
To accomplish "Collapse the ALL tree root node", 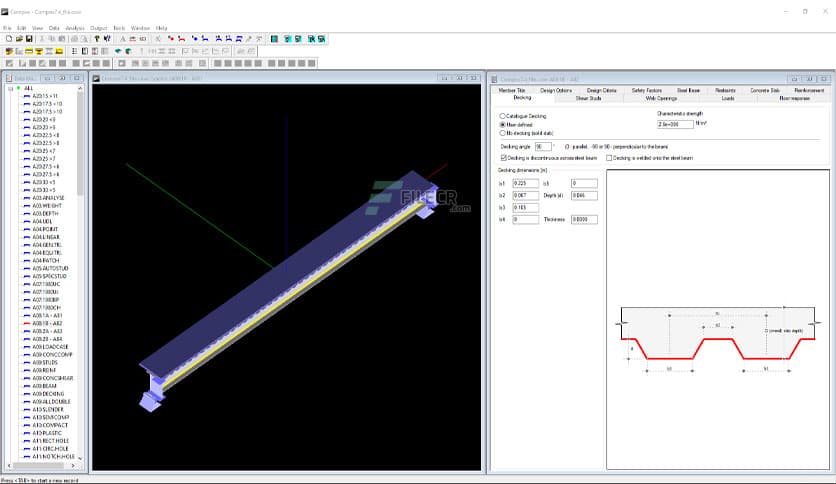I will coord(8,88).
